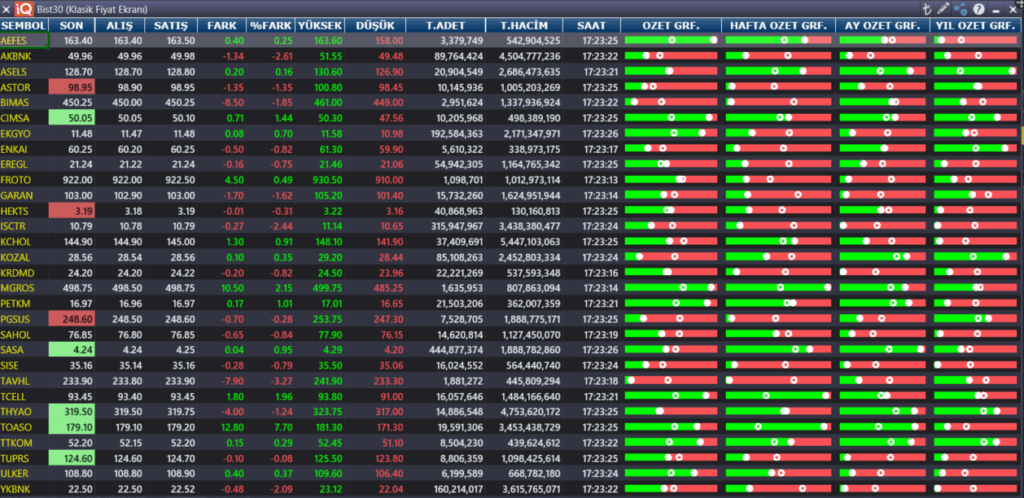Click THYAO monthly summary range bar
Screen dimensions: 1024x498
coord(882,412)
